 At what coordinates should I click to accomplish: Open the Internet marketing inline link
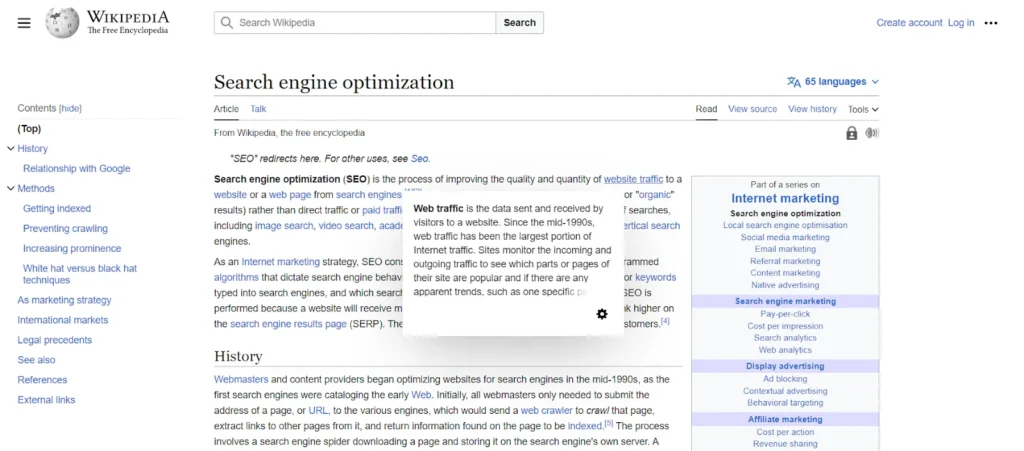[281, 262]
